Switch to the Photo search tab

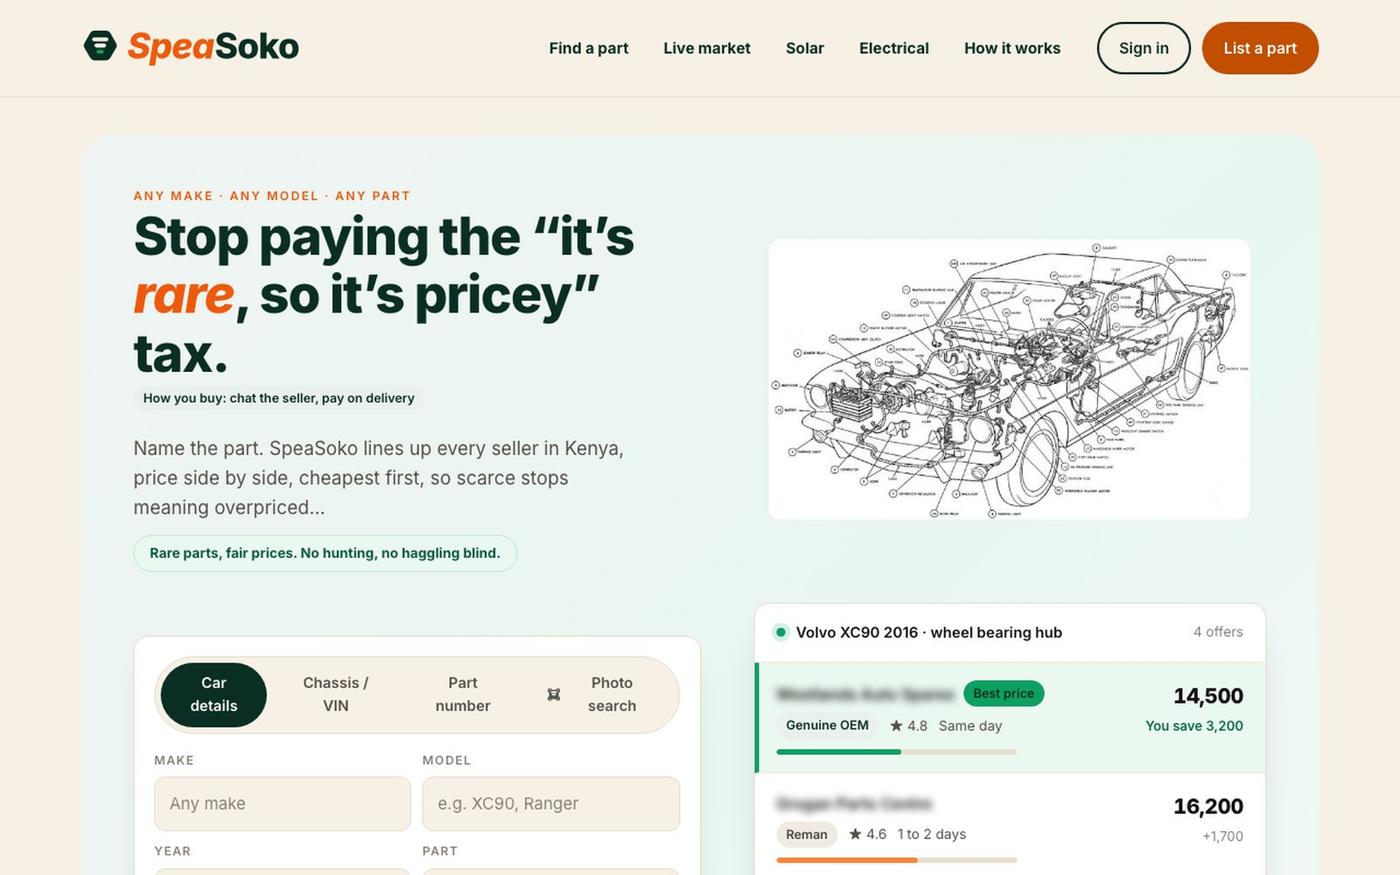[600, 694]
